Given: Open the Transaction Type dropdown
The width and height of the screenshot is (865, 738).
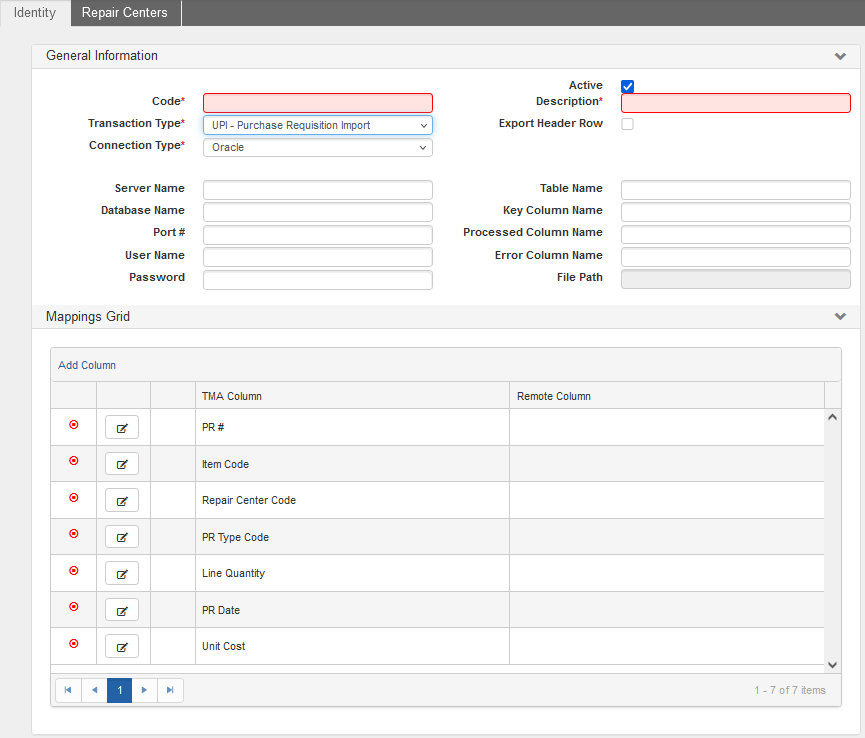Looking at the screenshot, I should click(317, 125).
